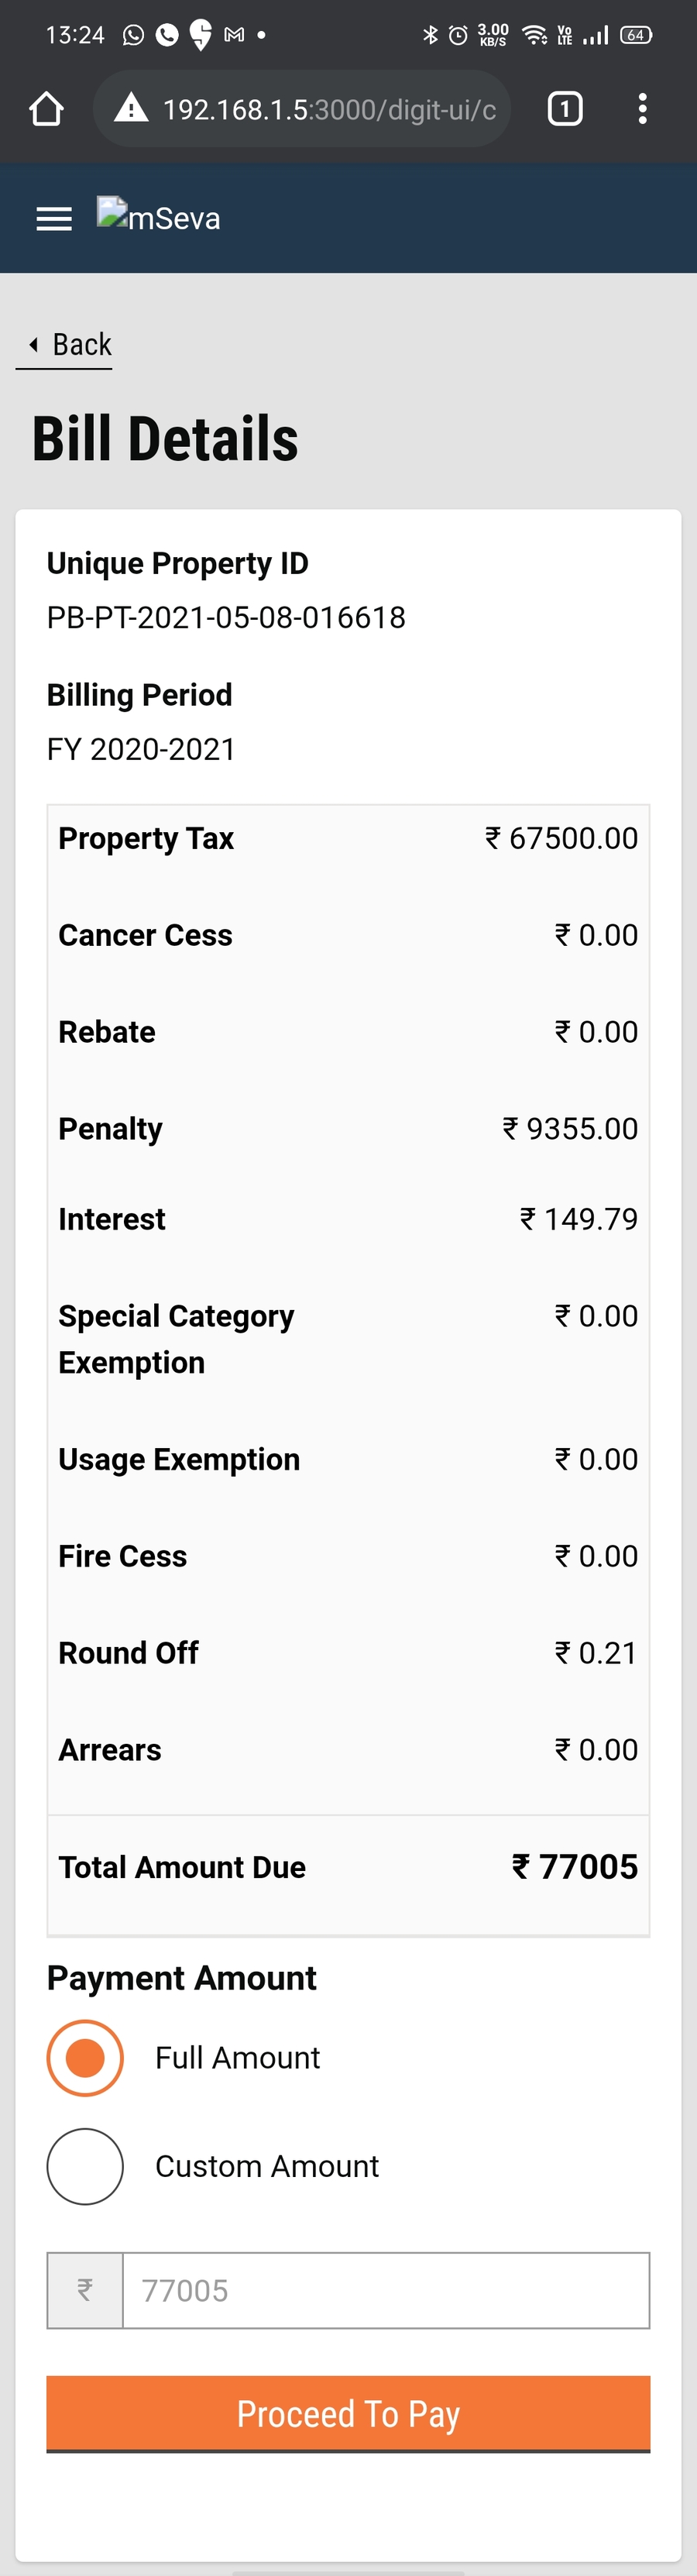
Task: Tap the insecure connection warning icon
Action: tap(131, 108)
